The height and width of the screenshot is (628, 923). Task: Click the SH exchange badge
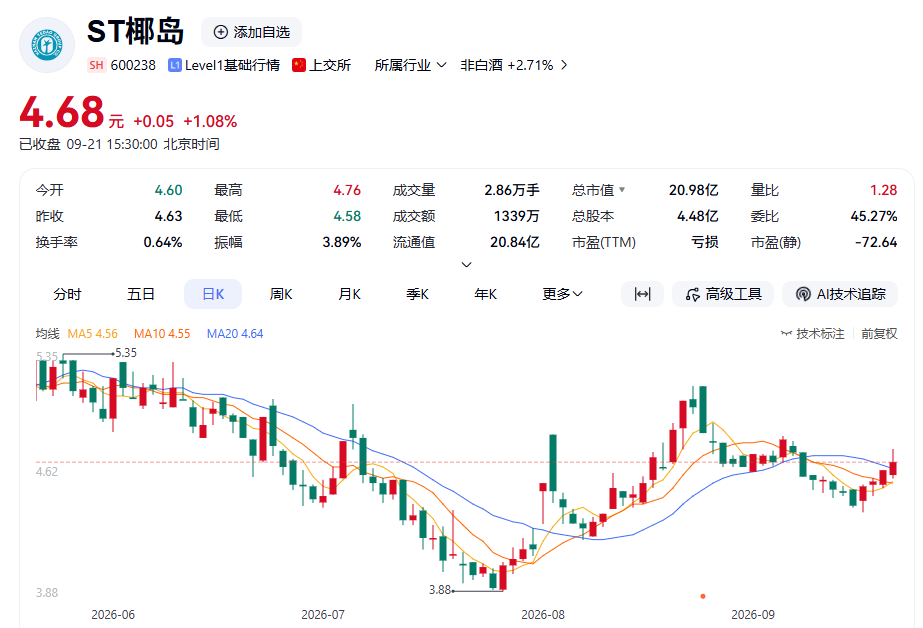[x=97, y=65]
